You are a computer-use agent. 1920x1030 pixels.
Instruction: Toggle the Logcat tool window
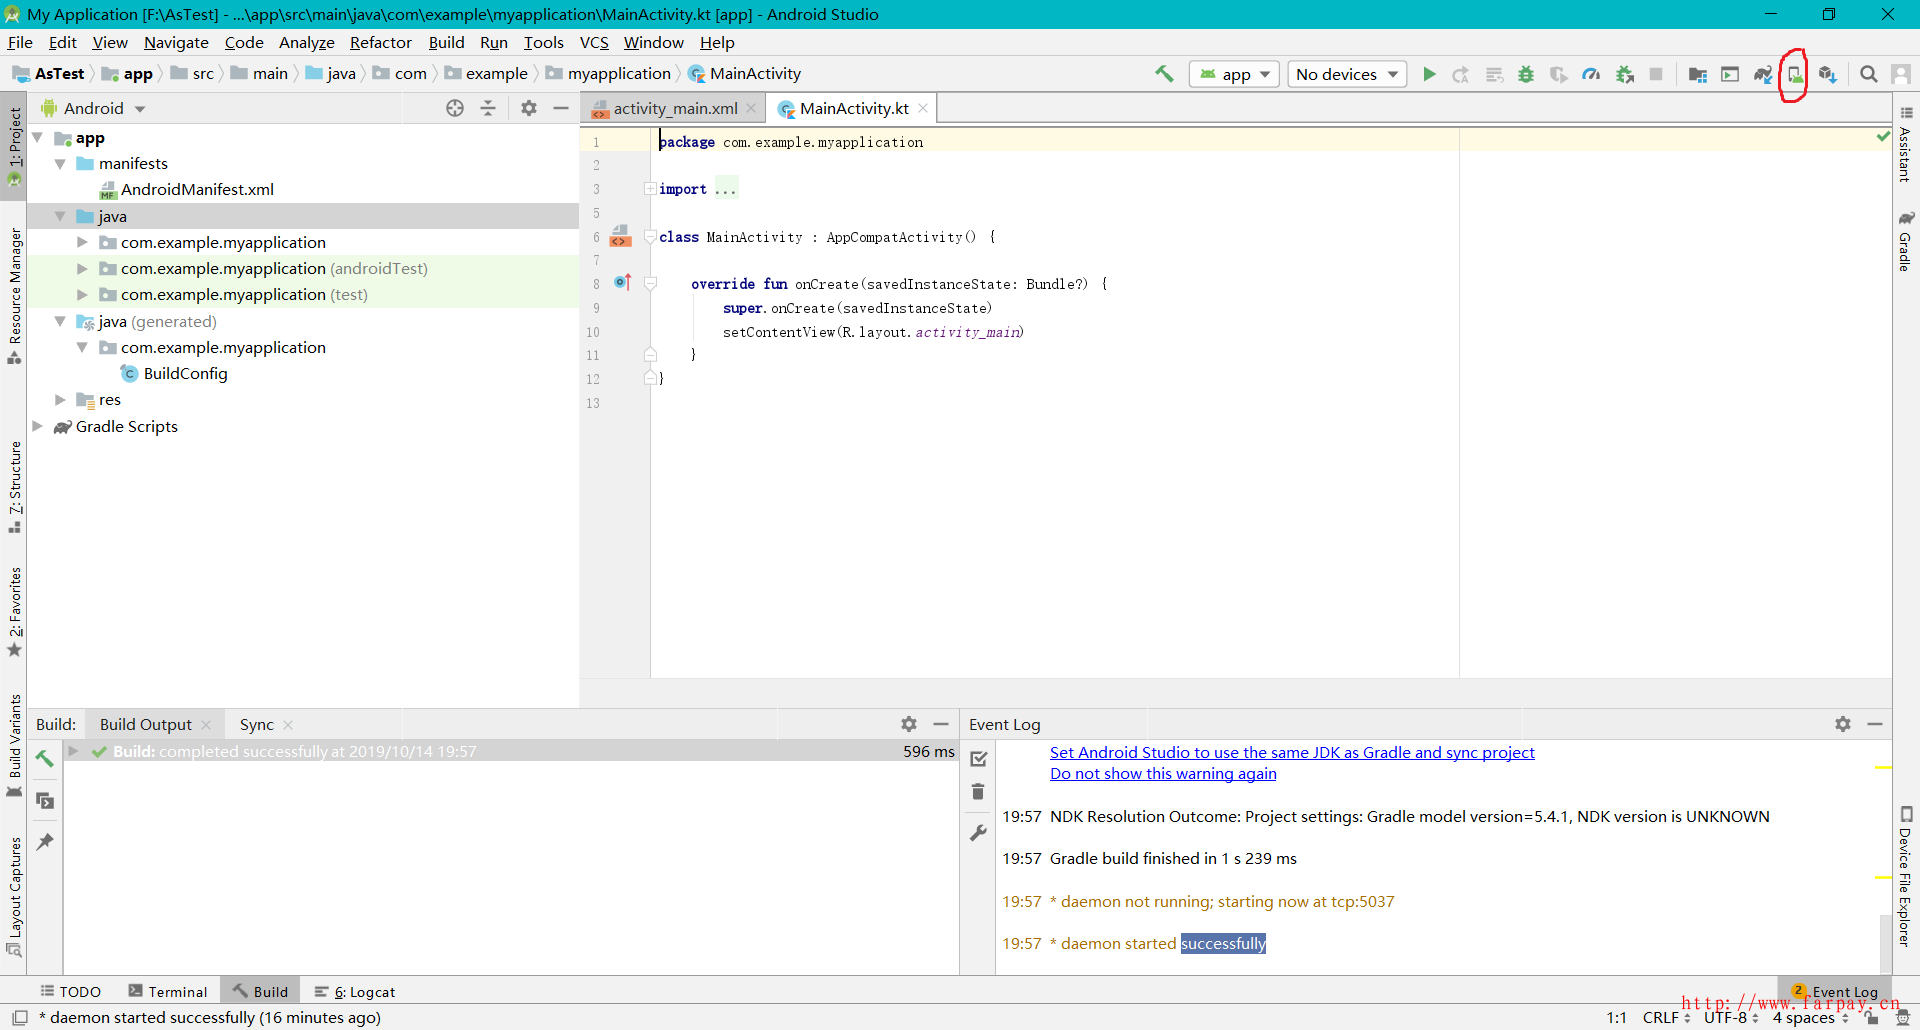[355, 992]
